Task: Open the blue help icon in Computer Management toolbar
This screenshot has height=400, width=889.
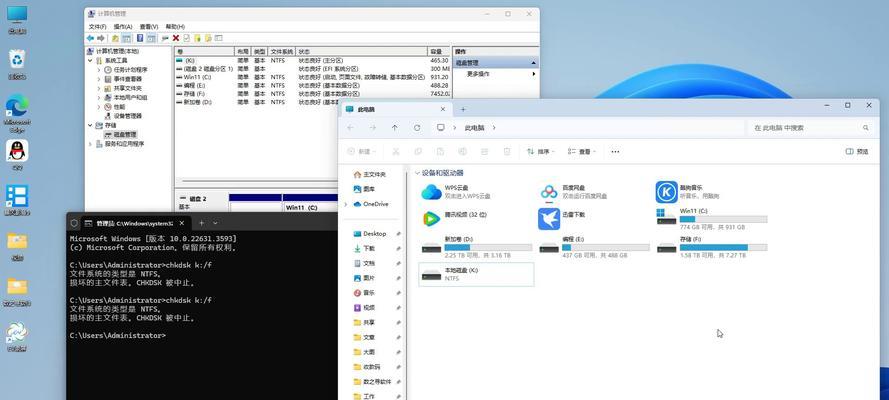Action: click(x=139, y=38)
